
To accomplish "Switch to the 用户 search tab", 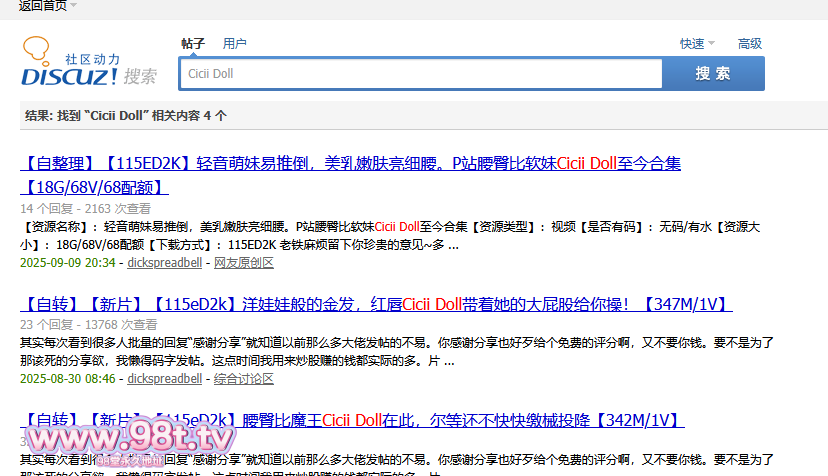I will 234,43.
